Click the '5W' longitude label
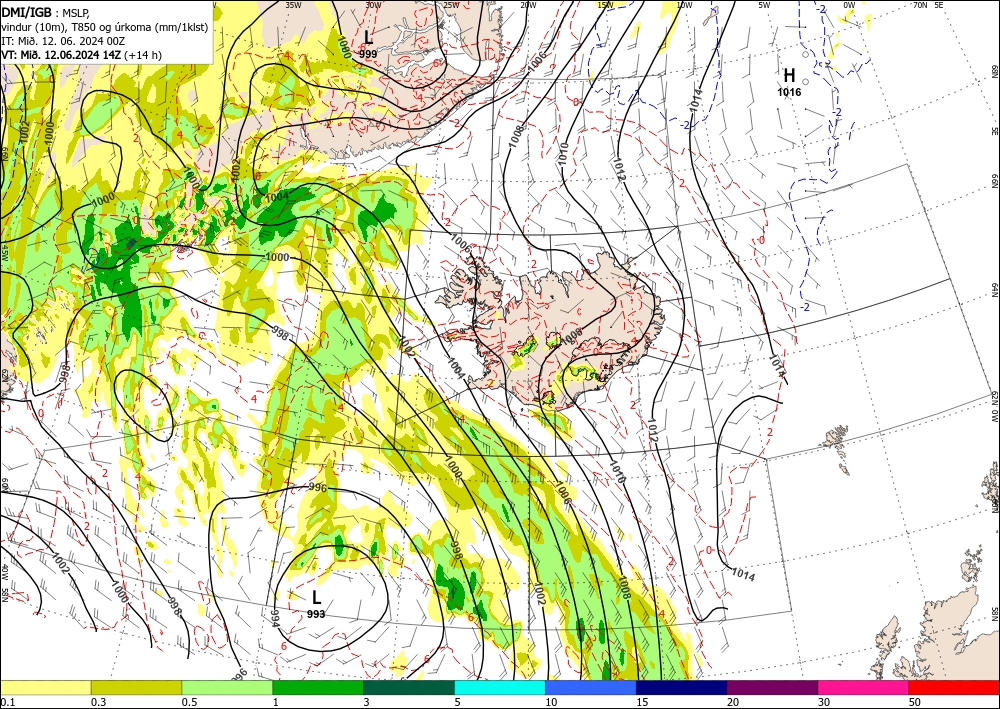 tap(764, 5)
